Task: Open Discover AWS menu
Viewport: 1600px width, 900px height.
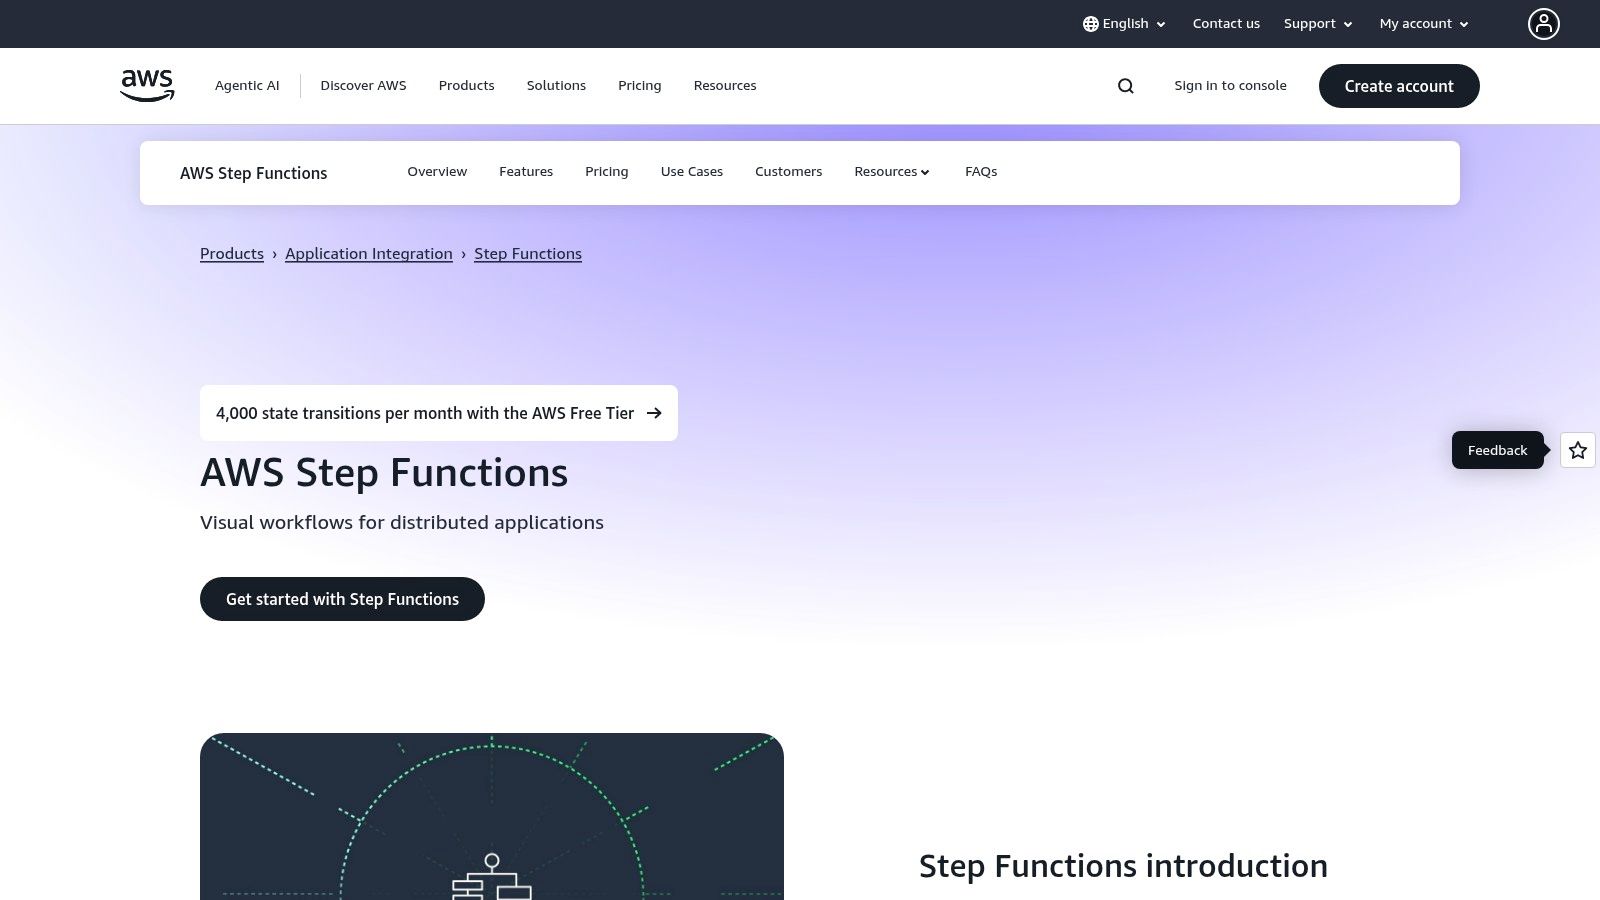Action: click(363, 86)
